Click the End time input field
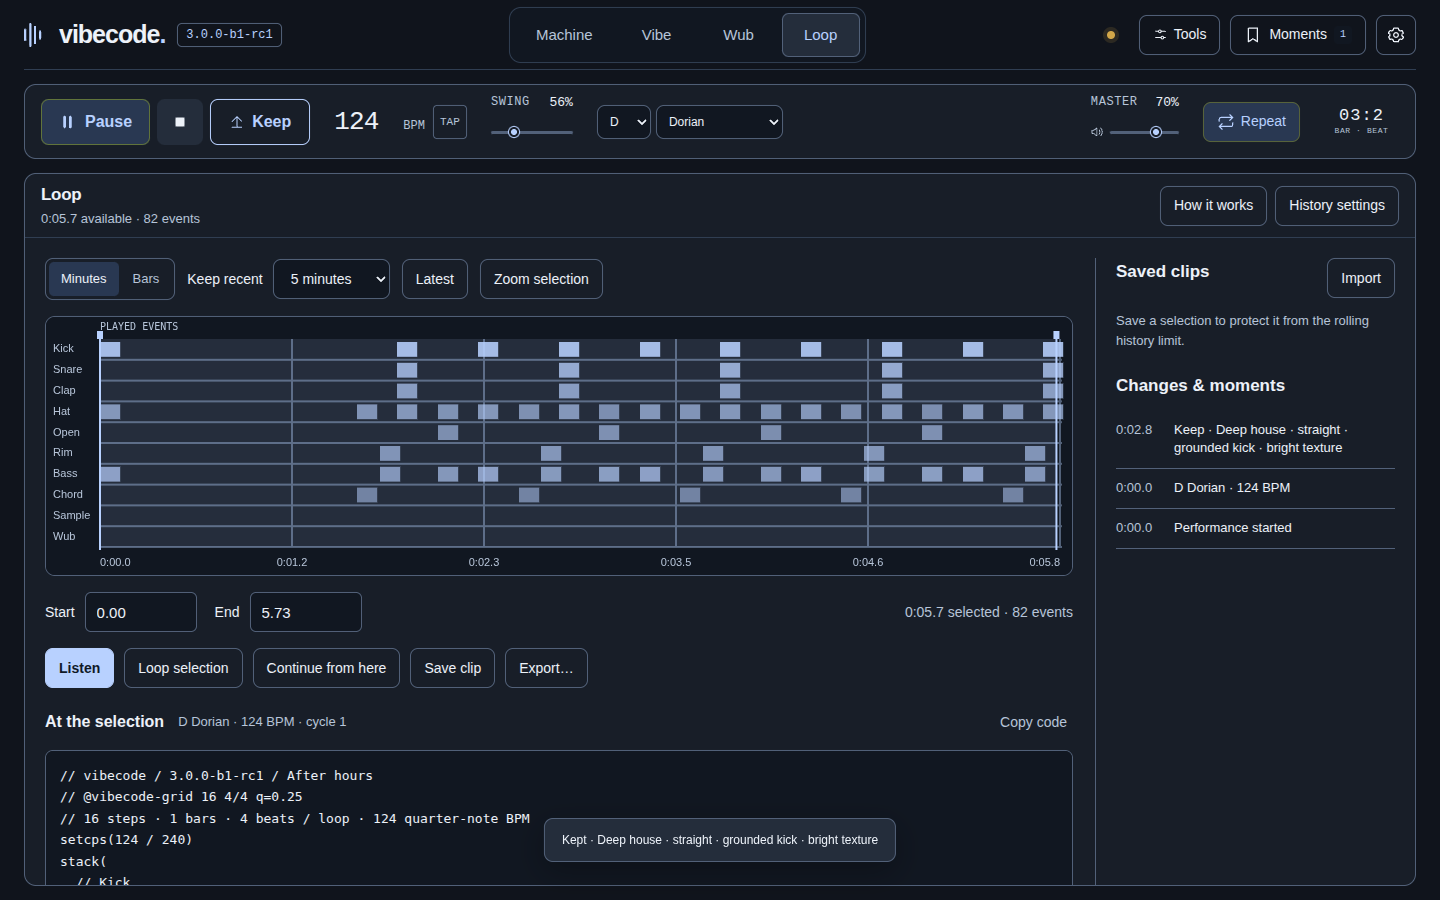Screen dimensions: 1440x900 [306, 612]
